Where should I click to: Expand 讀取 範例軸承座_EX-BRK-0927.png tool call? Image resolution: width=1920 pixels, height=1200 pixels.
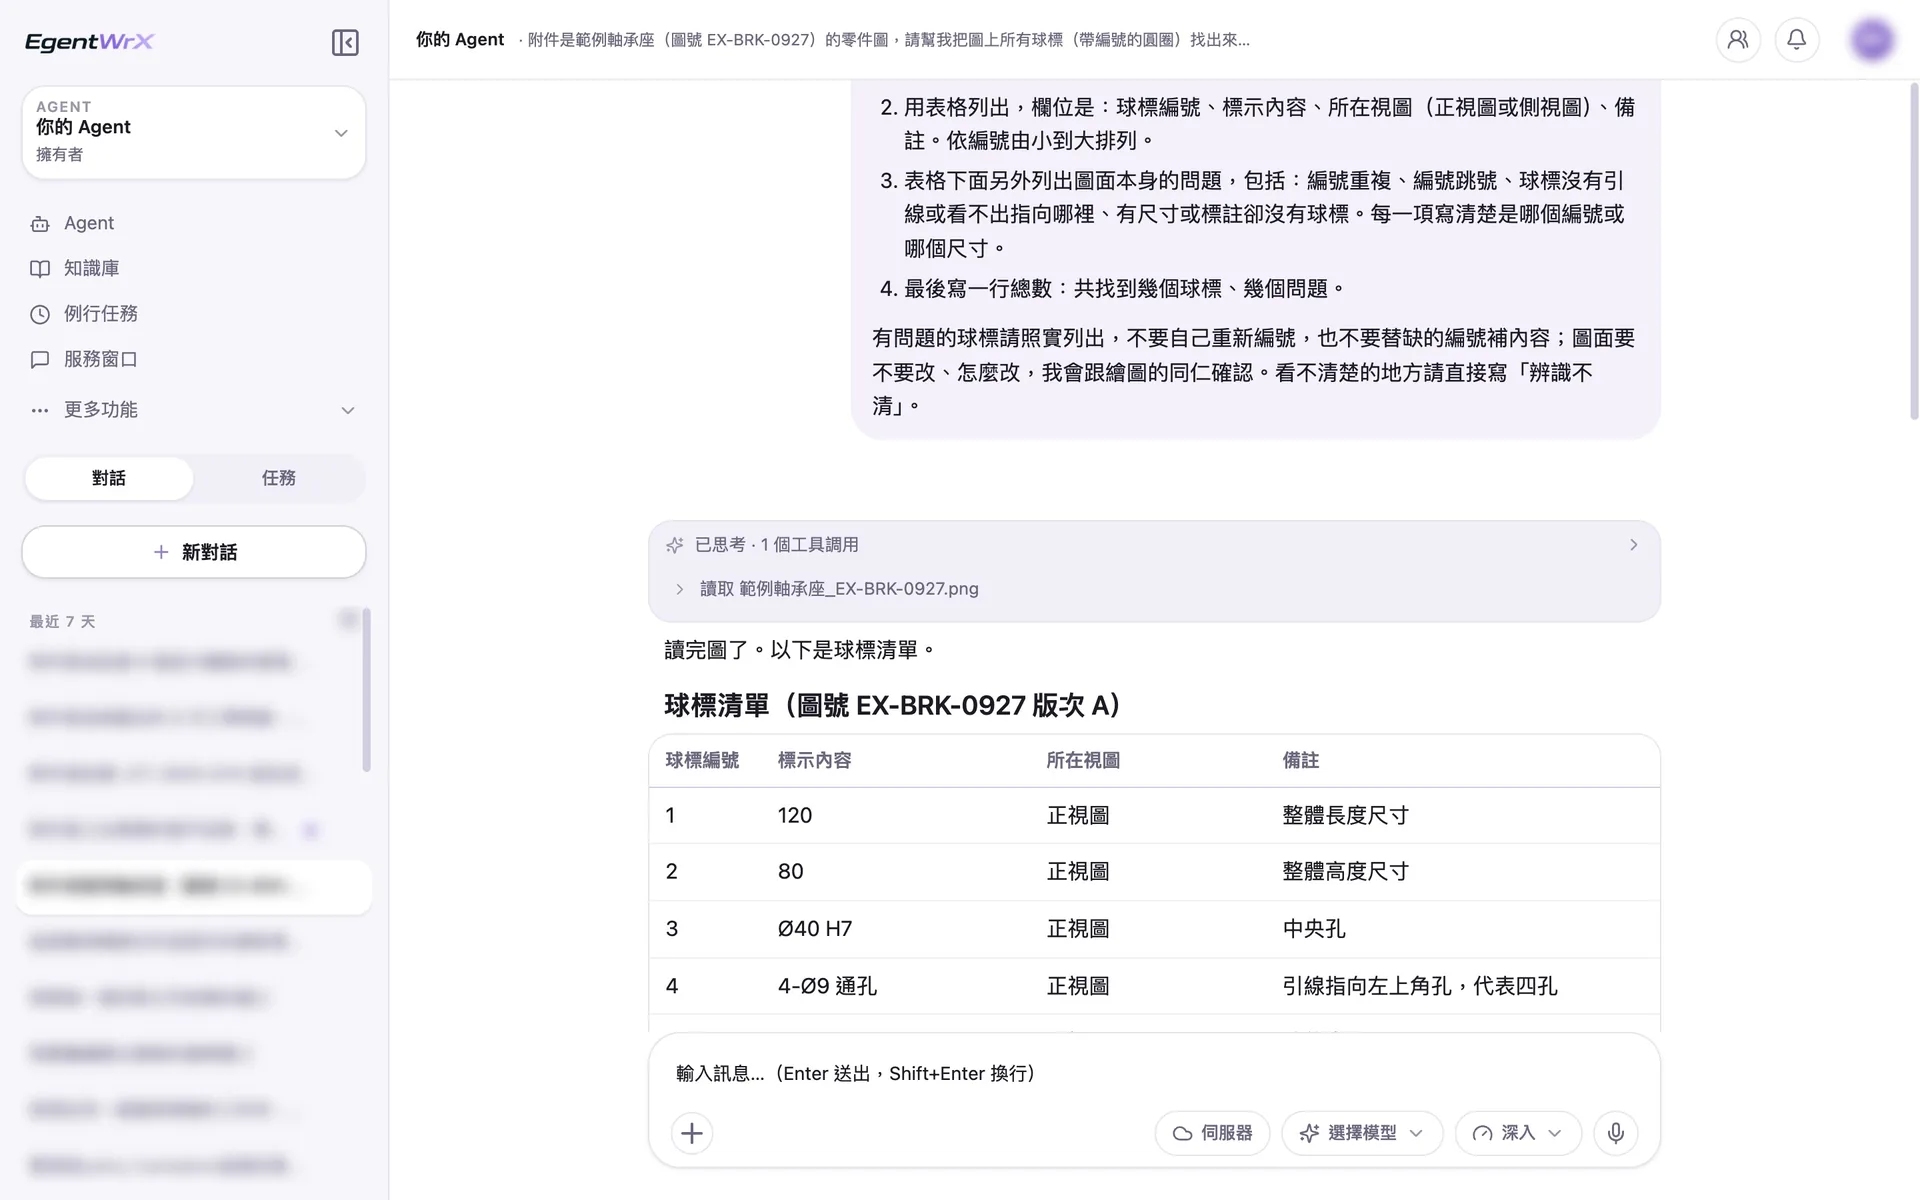click(x=828, y=589)
